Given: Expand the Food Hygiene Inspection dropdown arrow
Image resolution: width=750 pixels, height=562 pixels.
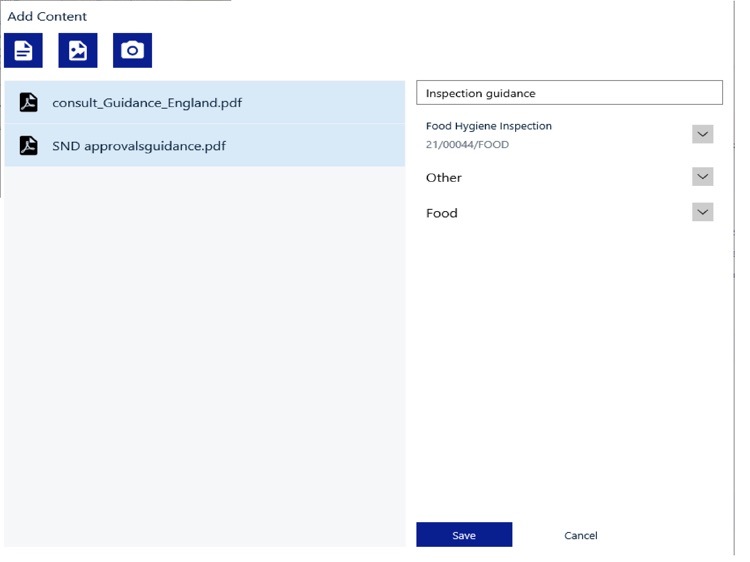Looking at the screenshot, I should [703, 134].
